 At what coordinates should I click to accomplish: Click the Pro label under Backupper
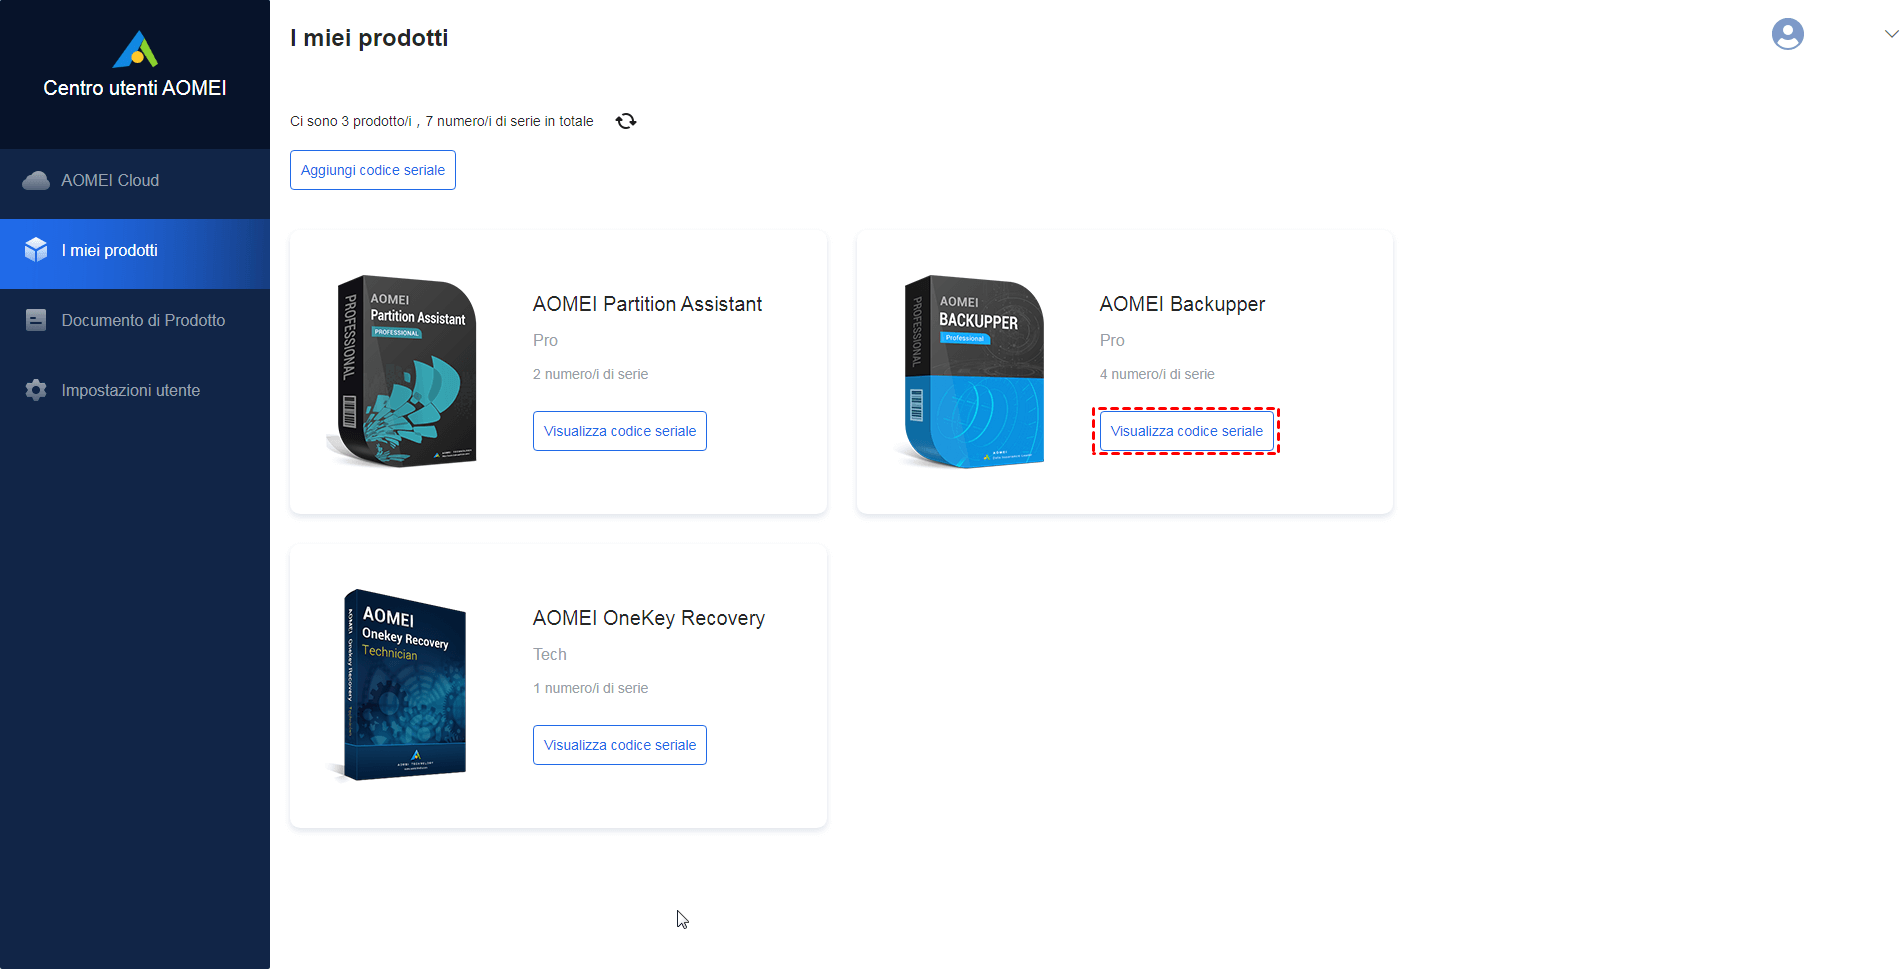click(x=1112, y=340)
